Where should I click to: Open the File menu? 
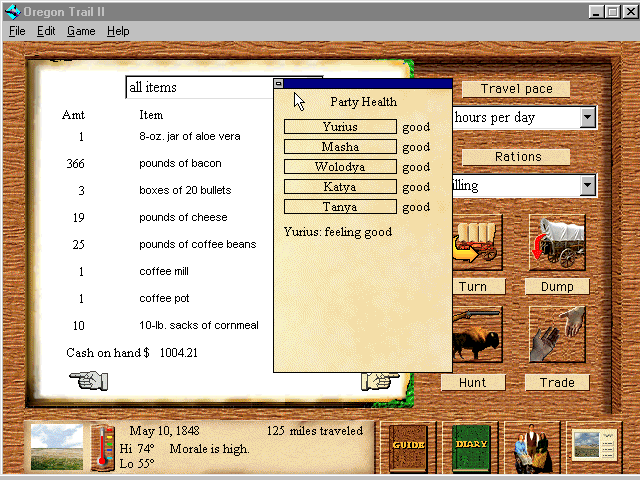[17, 31]
